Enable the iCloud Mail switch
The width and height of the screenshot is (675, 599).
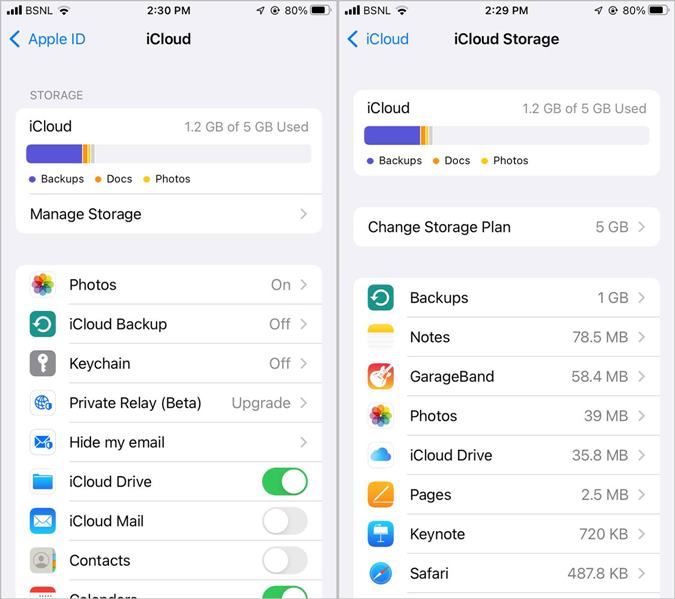(285, 521)
